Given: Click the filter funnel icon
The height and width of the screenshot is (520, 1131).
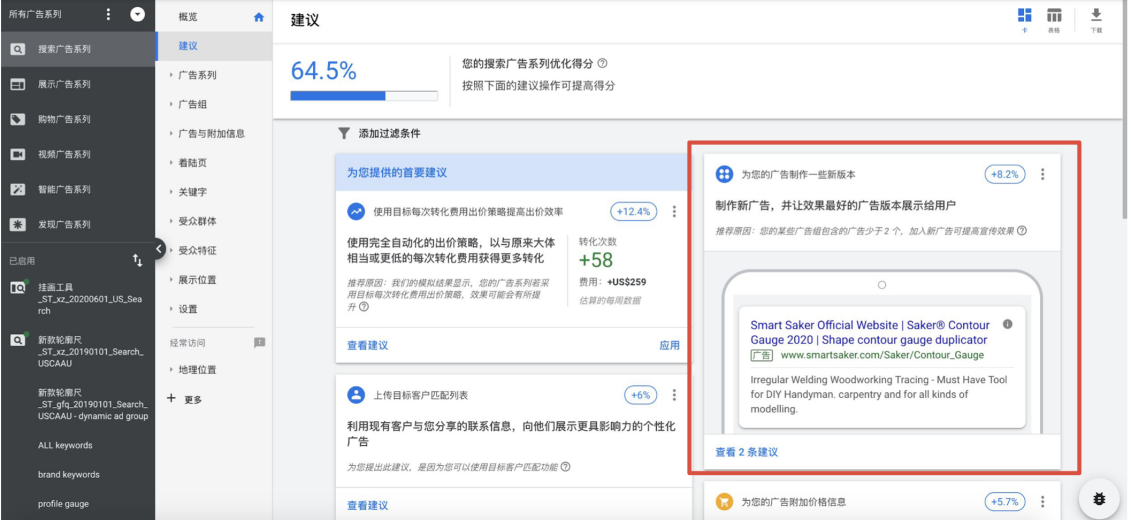Looking at the screenshot, I should (344, 133).
